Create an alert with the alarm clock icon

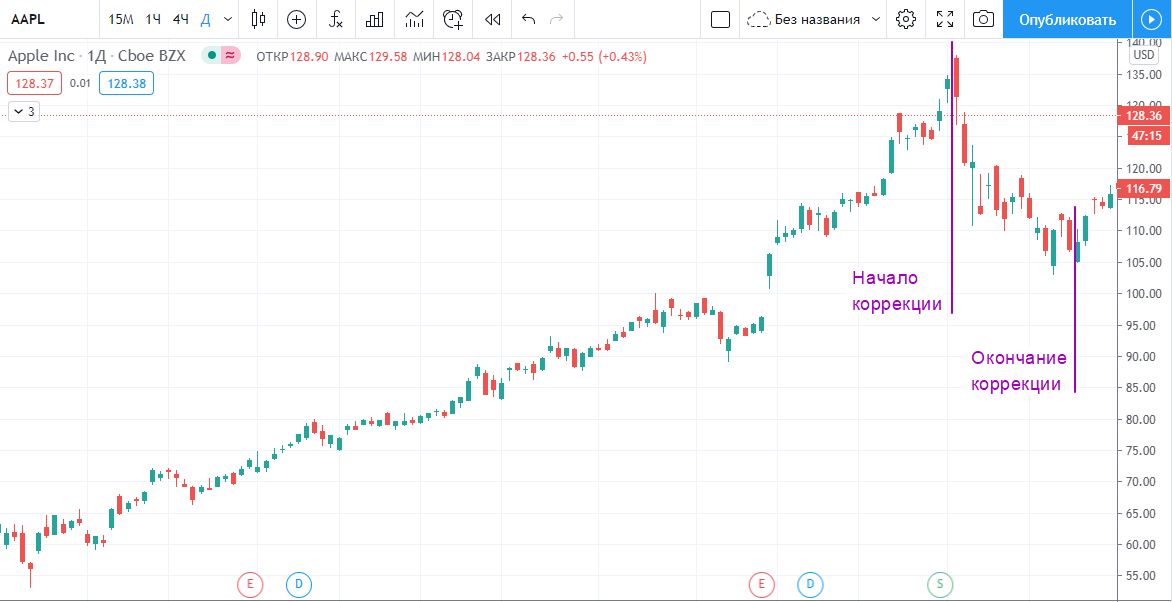pos(453,19)
